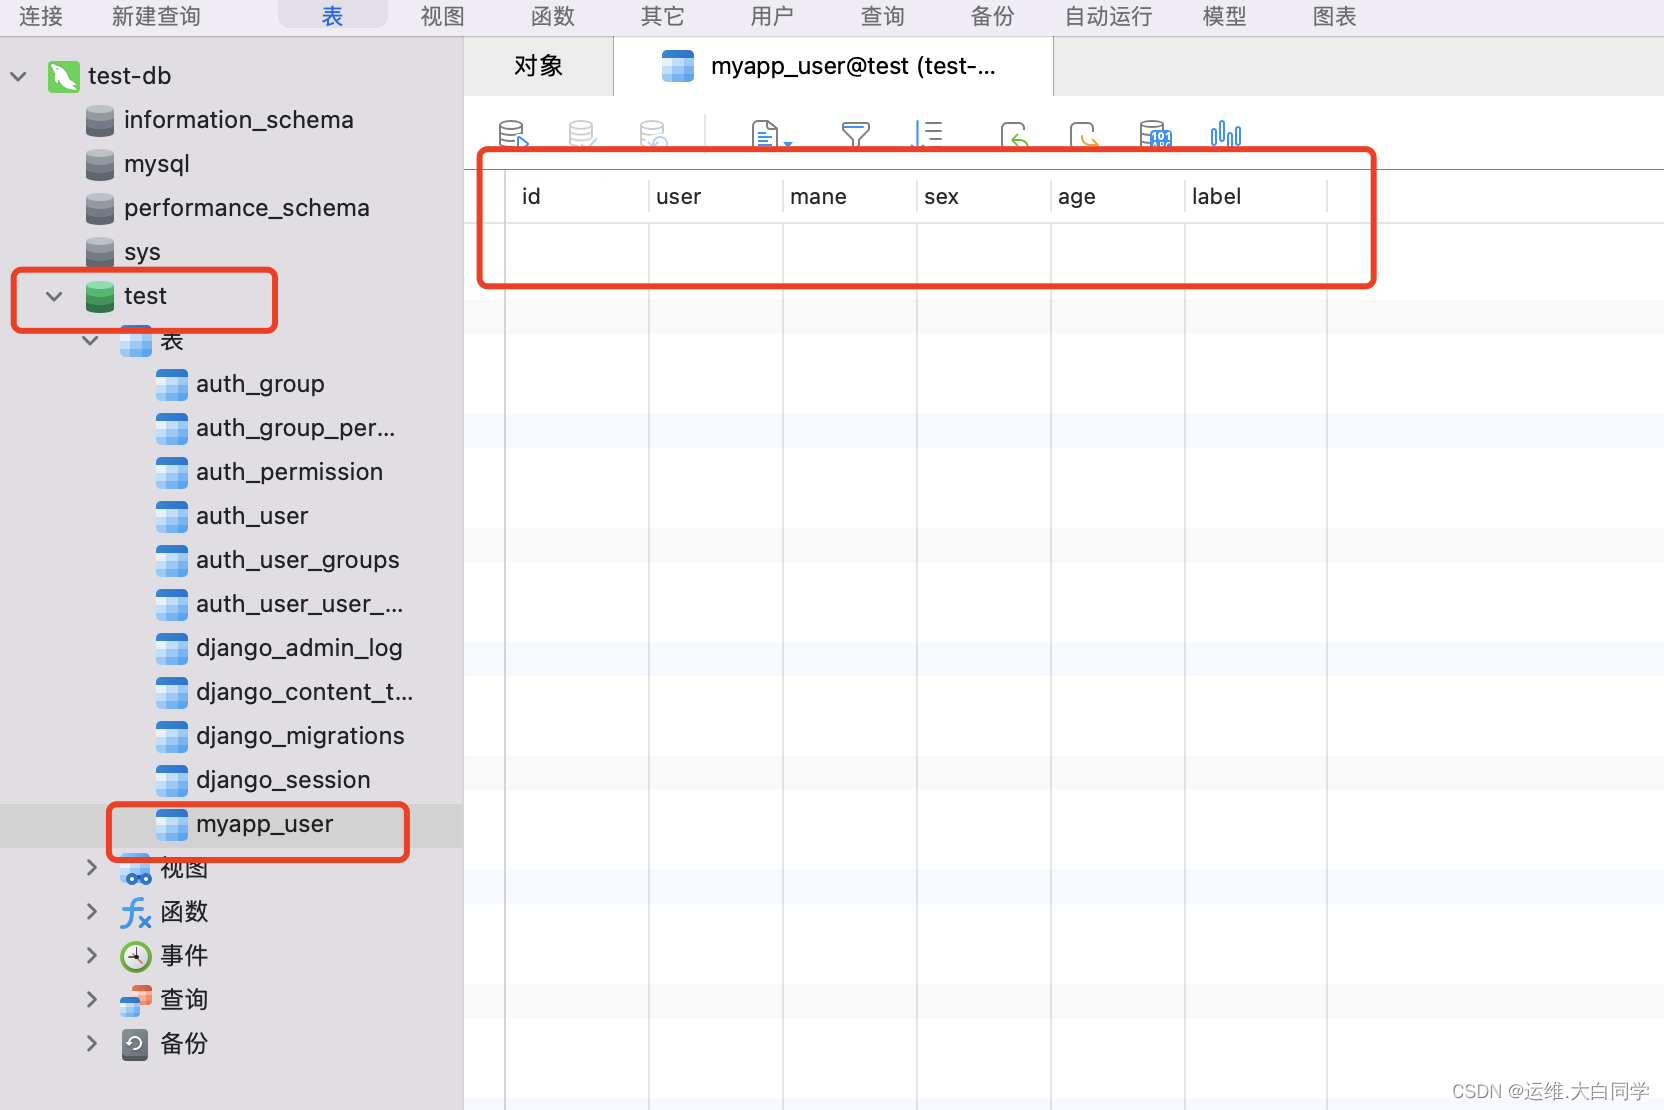Screen dimensions: 1664x1110
Task: Click the mane column header
Action: point(850,197)
